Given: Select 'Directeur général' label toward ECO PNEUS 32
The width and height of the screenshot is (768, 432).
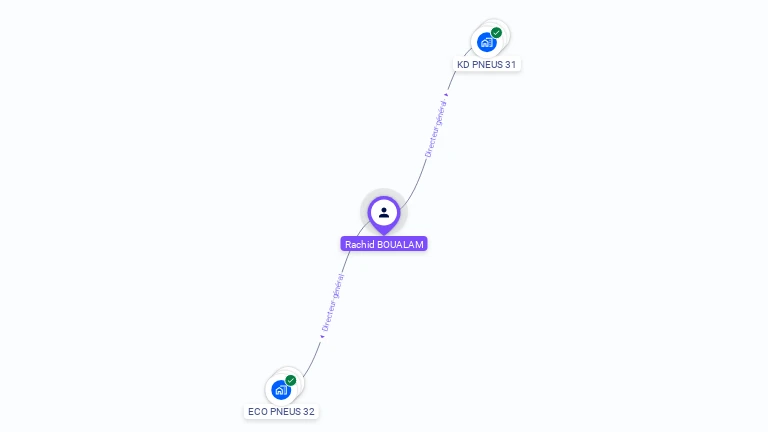Looking at the screenshot, I should [x=333, y=303].
